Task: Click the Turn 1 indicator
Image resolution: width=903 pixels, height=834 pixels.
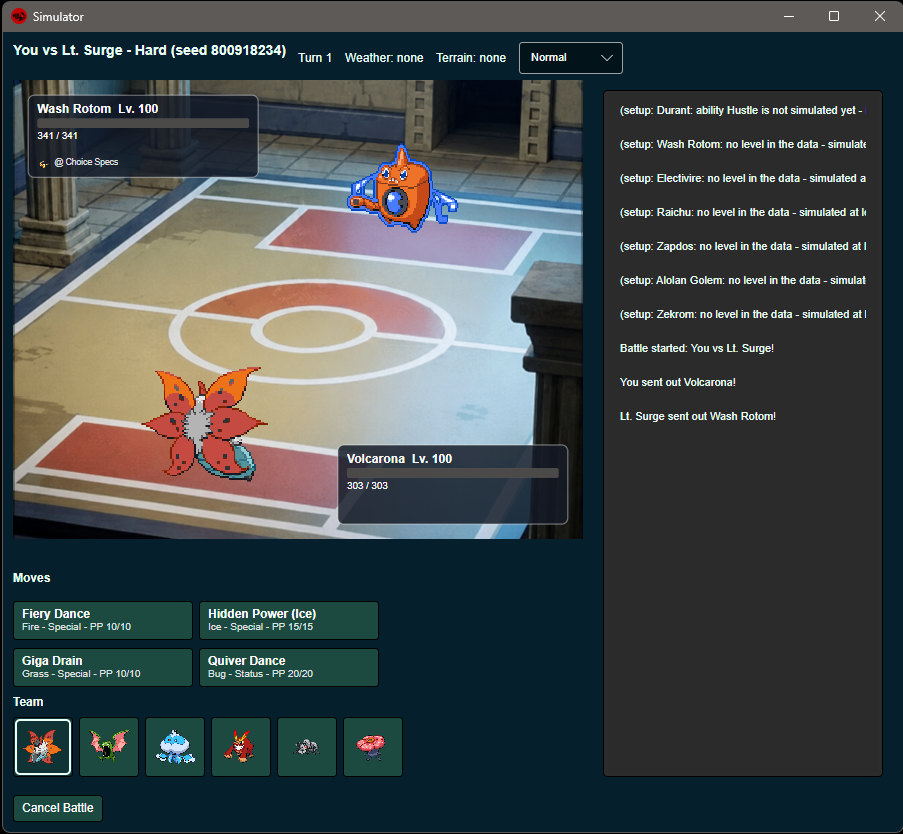Action: [315, 58]
